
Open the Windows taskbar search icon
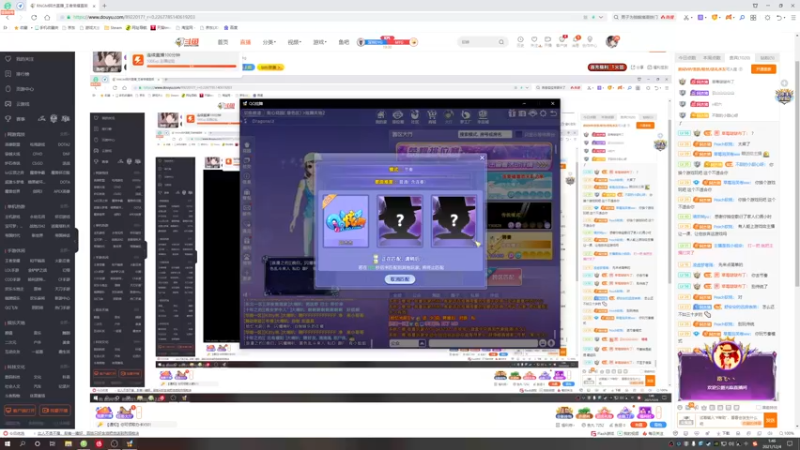coord(22,444)
